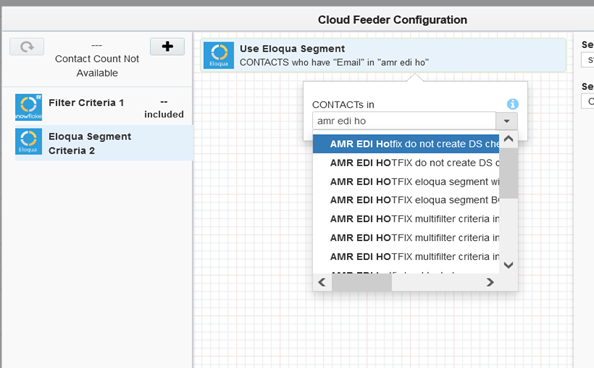Click the Eloqua icon in Use Eloqua Segment header
This screenshot has height=368, width=594.
(x=219, y=55)
